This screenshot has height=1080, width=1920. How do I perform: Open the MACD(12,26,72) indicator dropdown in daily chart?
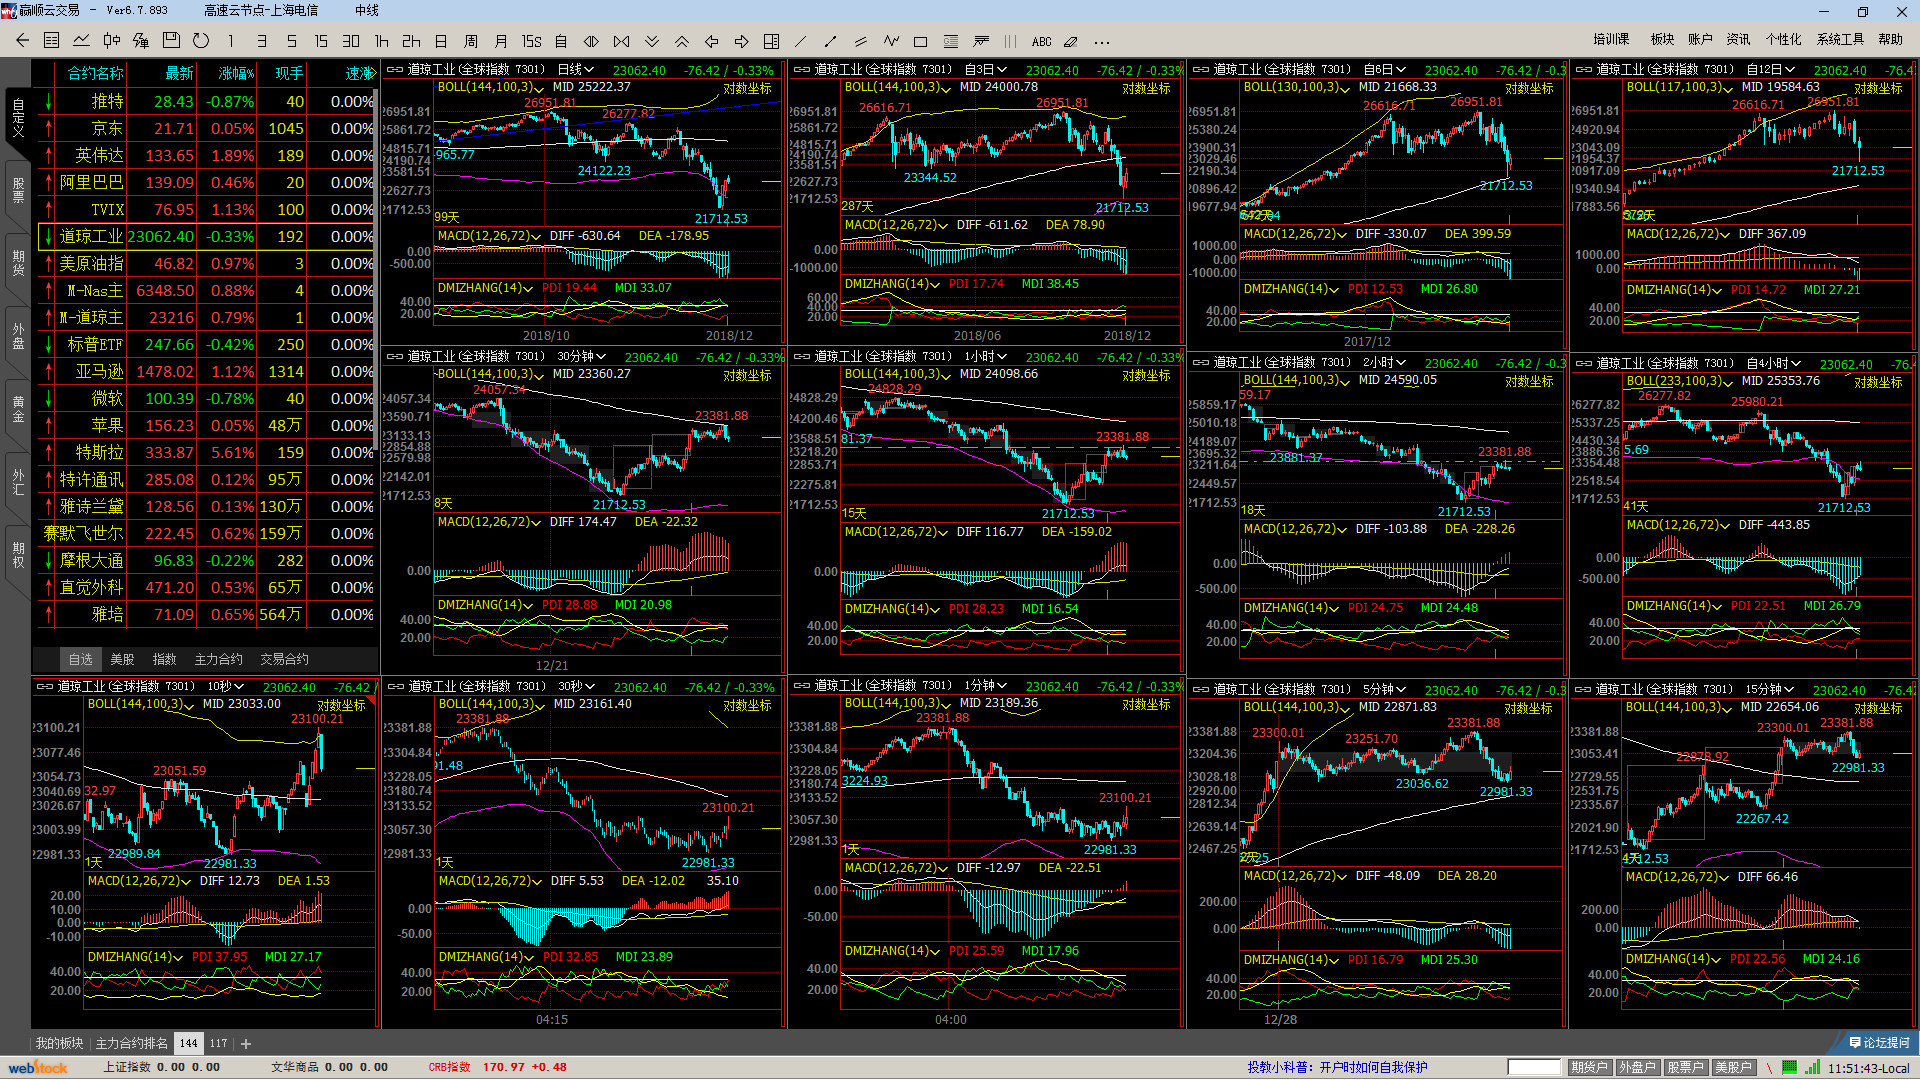point(490,236)
